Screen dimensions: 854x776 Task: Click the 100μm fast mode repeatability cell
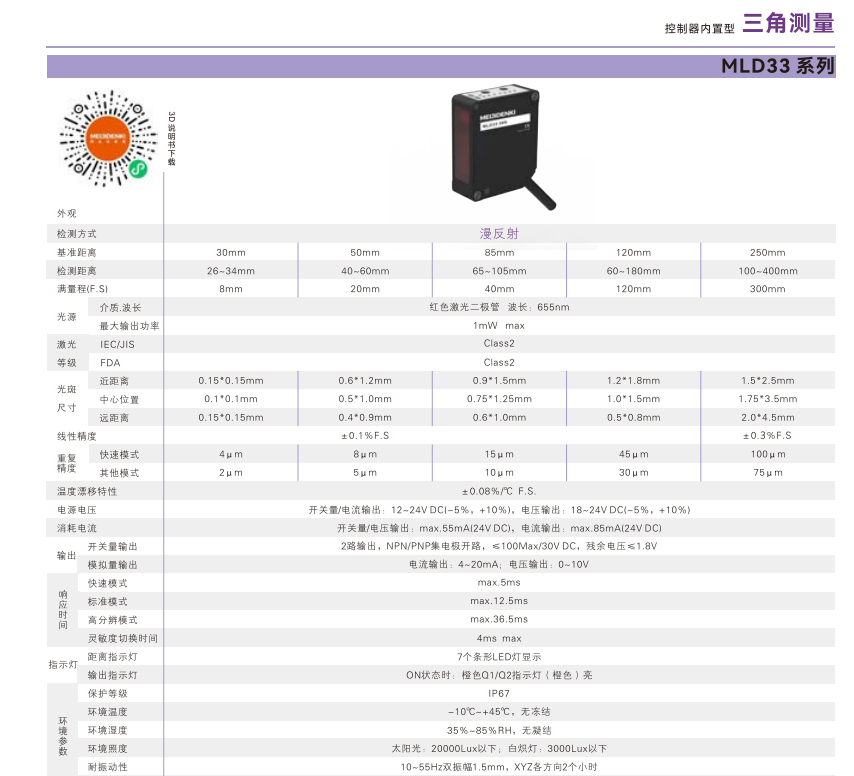pyautogui.click(x=767, y=454)
